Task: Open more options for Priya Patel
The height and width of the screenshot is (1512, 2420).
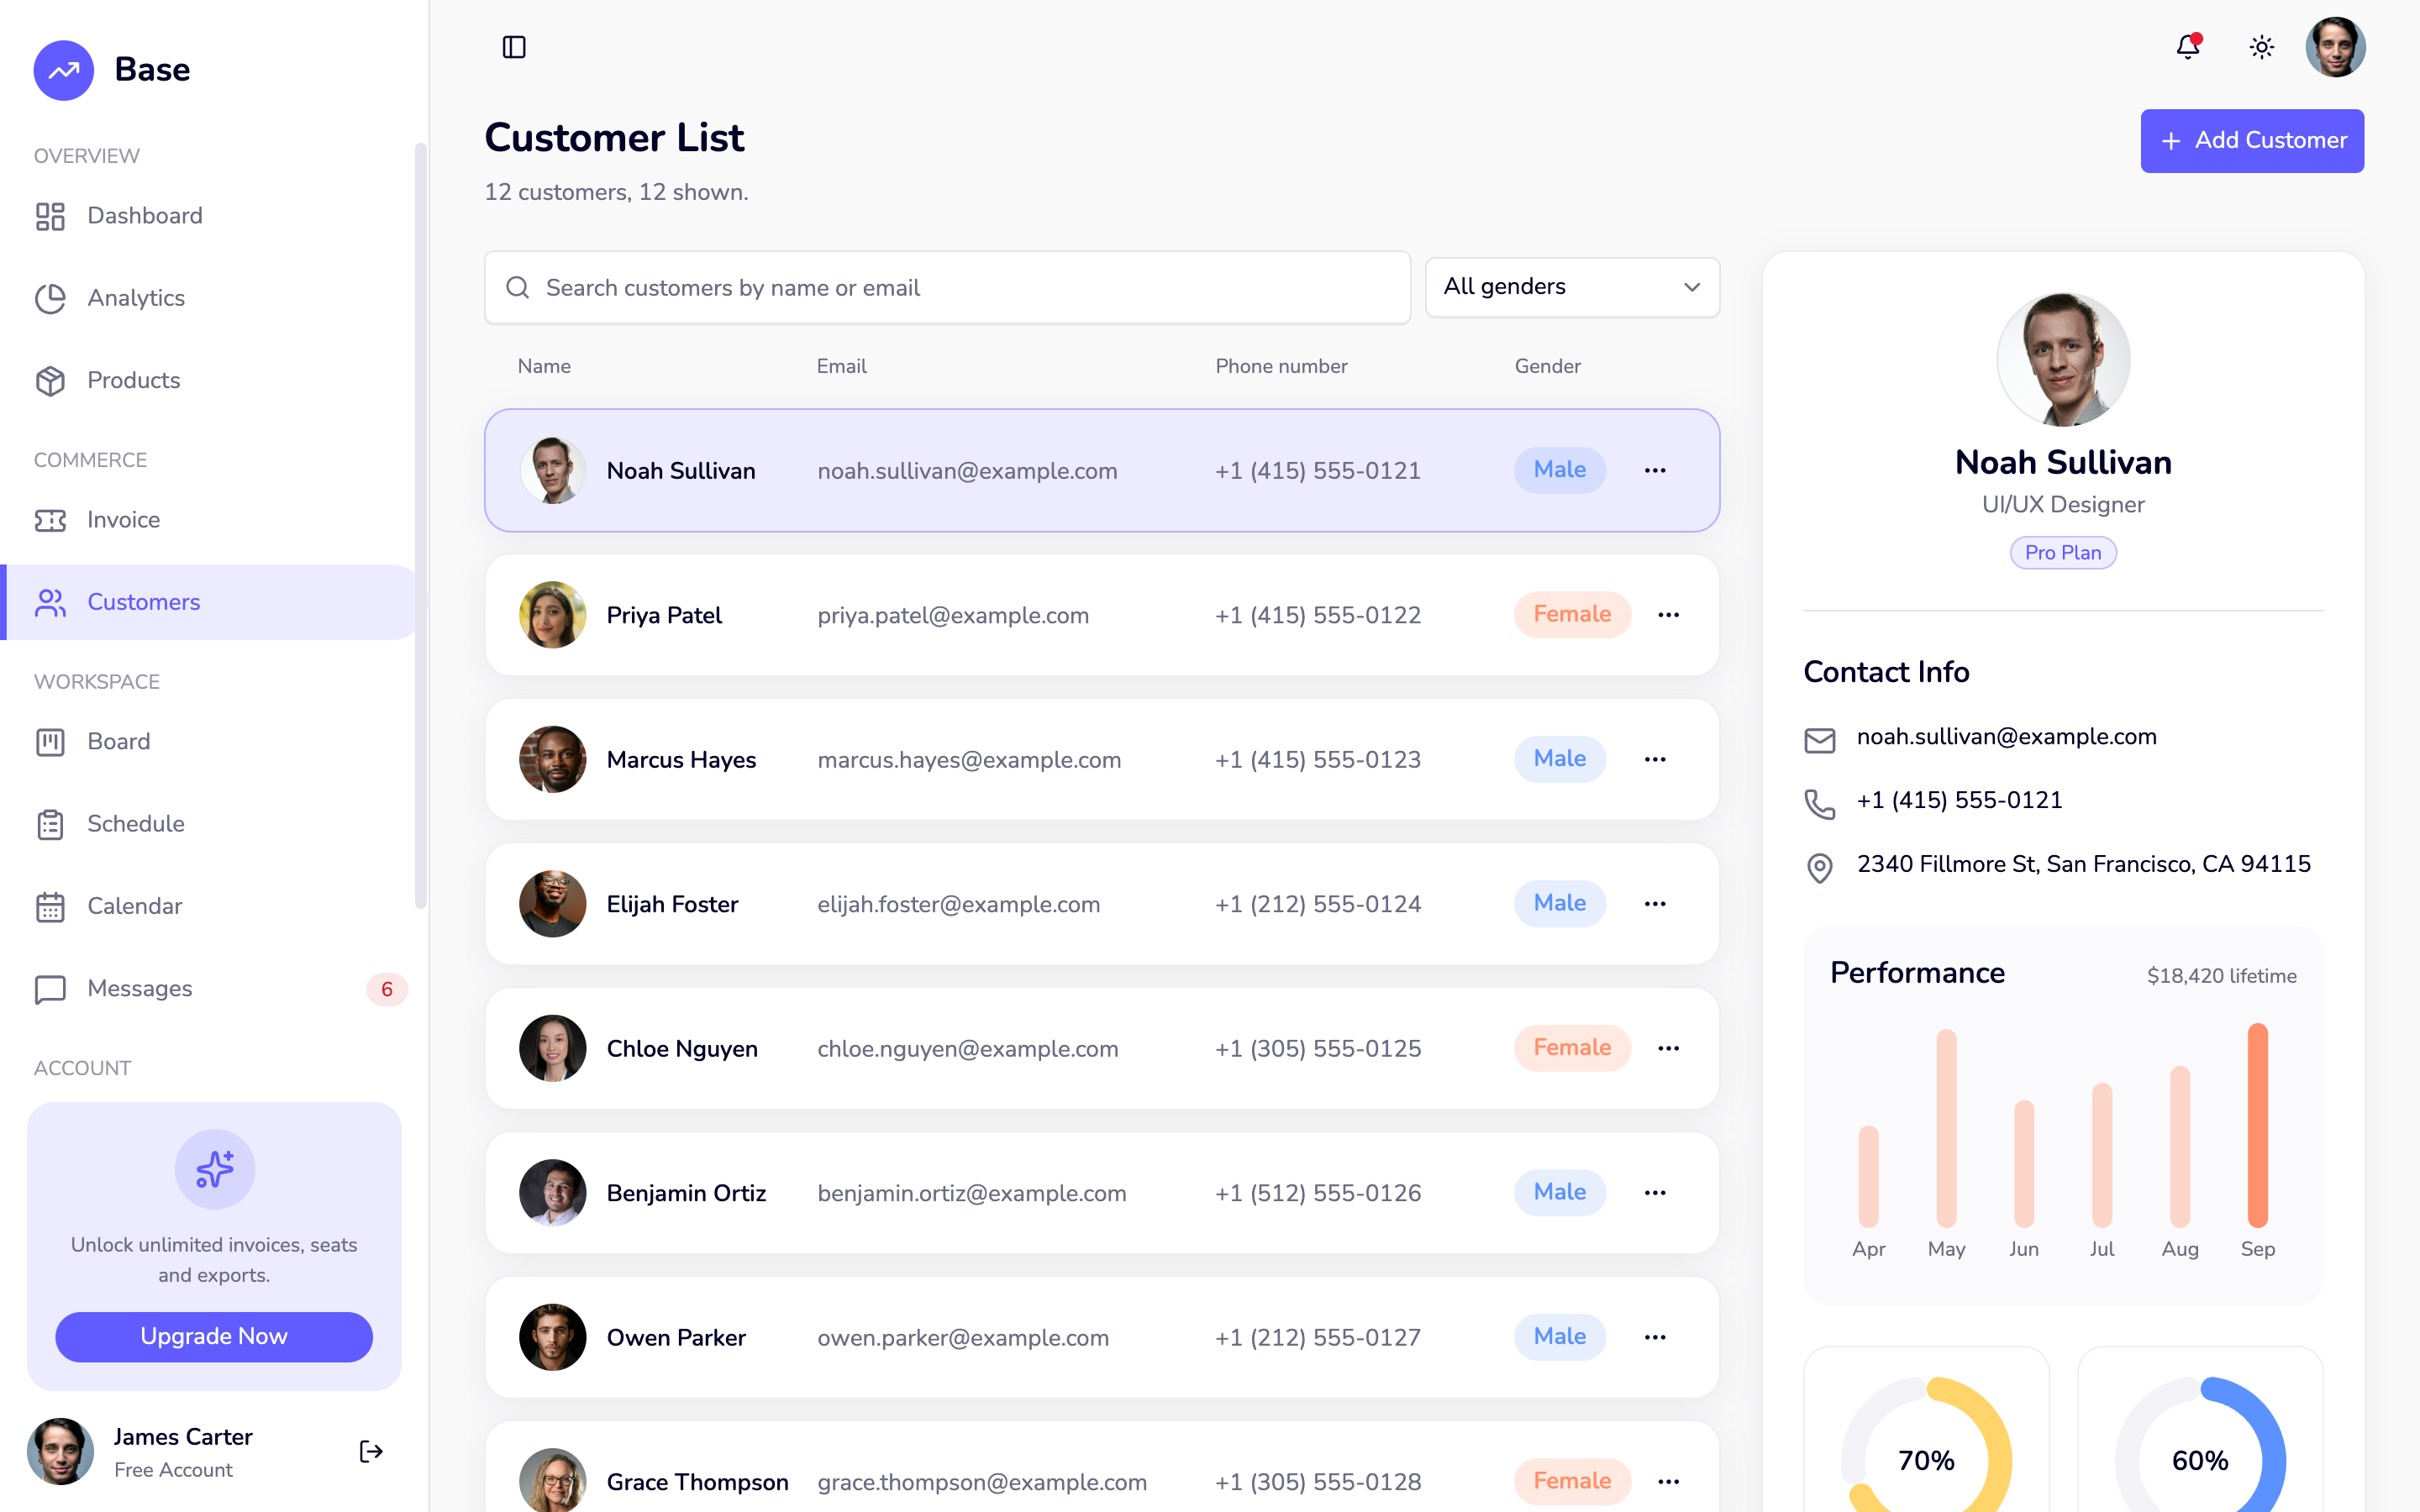Action: pos(1668,615)
